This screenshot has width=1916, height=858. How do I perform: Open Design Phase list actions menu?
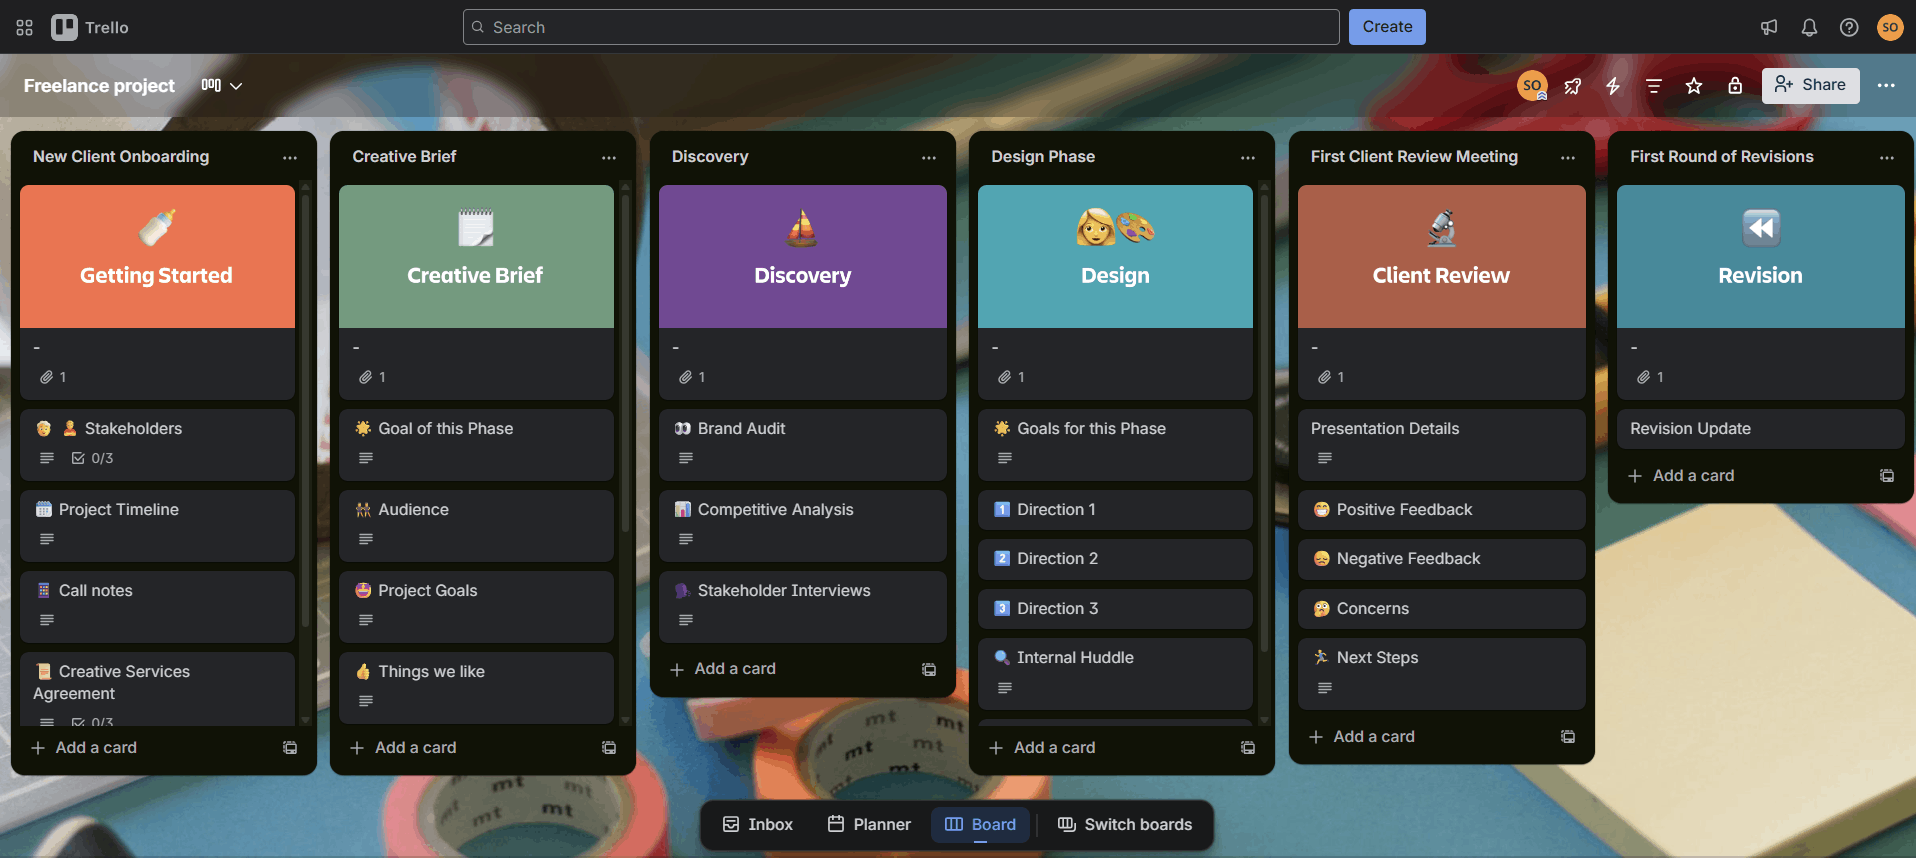click(1247, 157)
